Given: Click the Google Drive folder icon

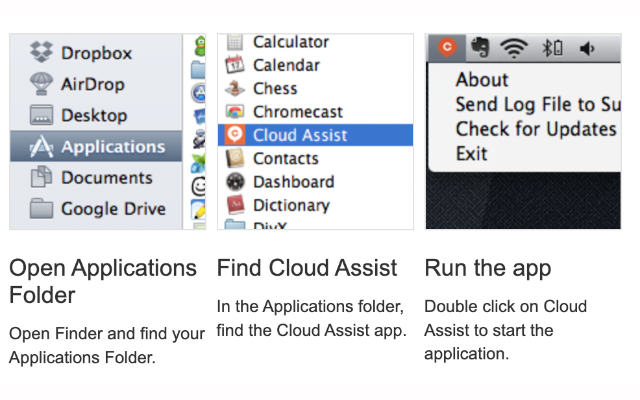Looking at the screenshot, I should 41,208.
